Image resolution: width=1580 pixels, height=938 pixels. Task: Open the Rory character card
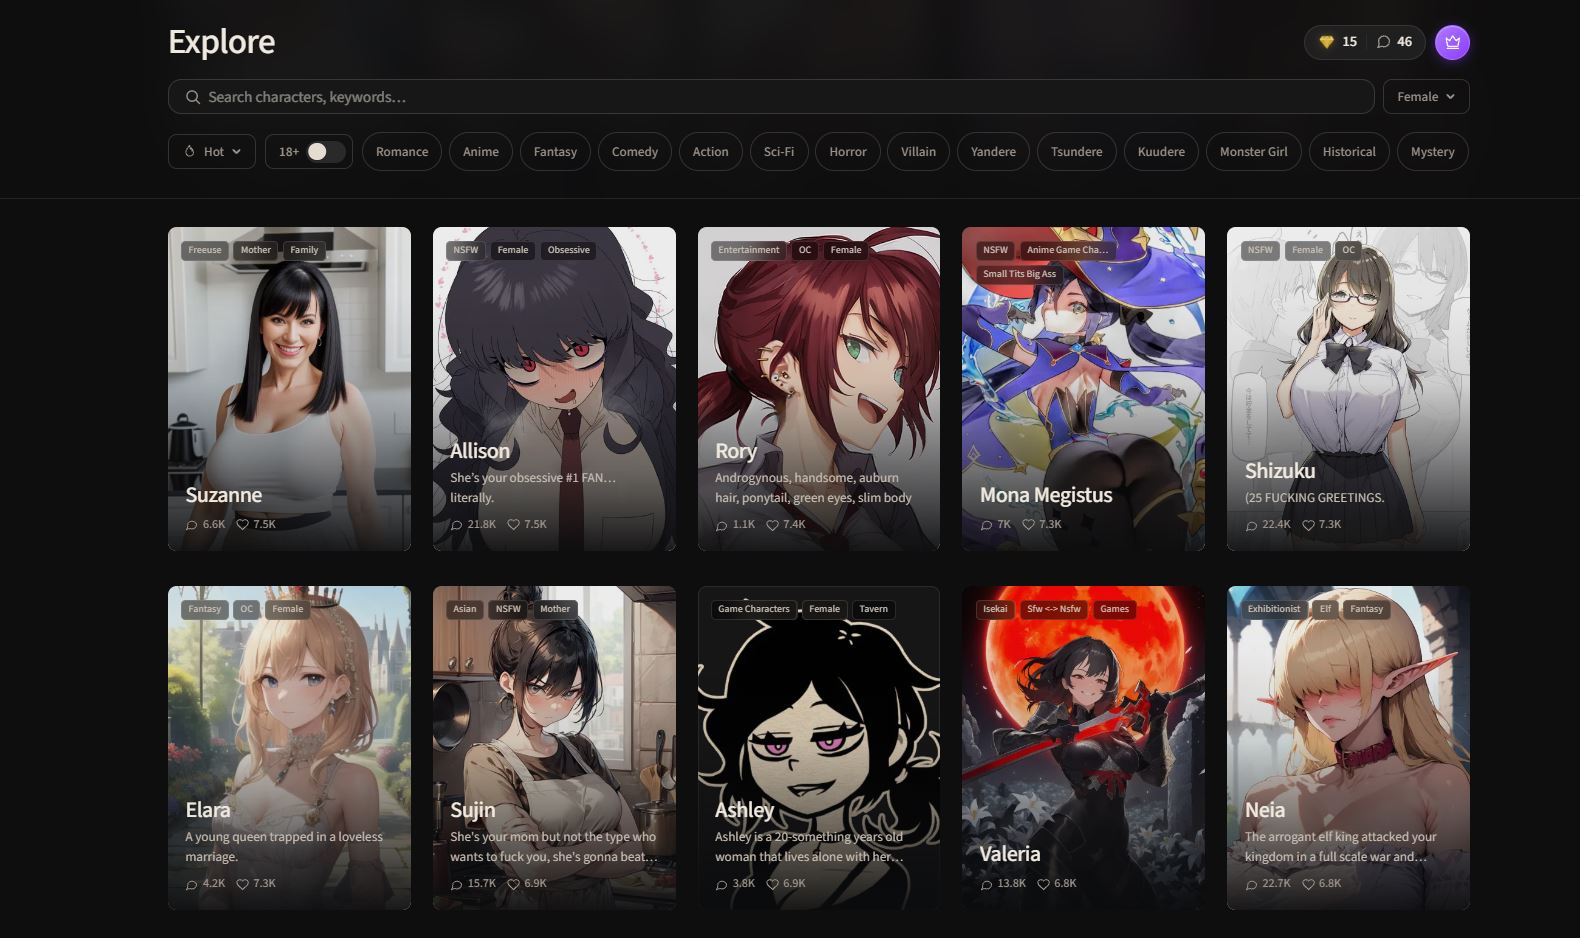[x=819, y=389]
